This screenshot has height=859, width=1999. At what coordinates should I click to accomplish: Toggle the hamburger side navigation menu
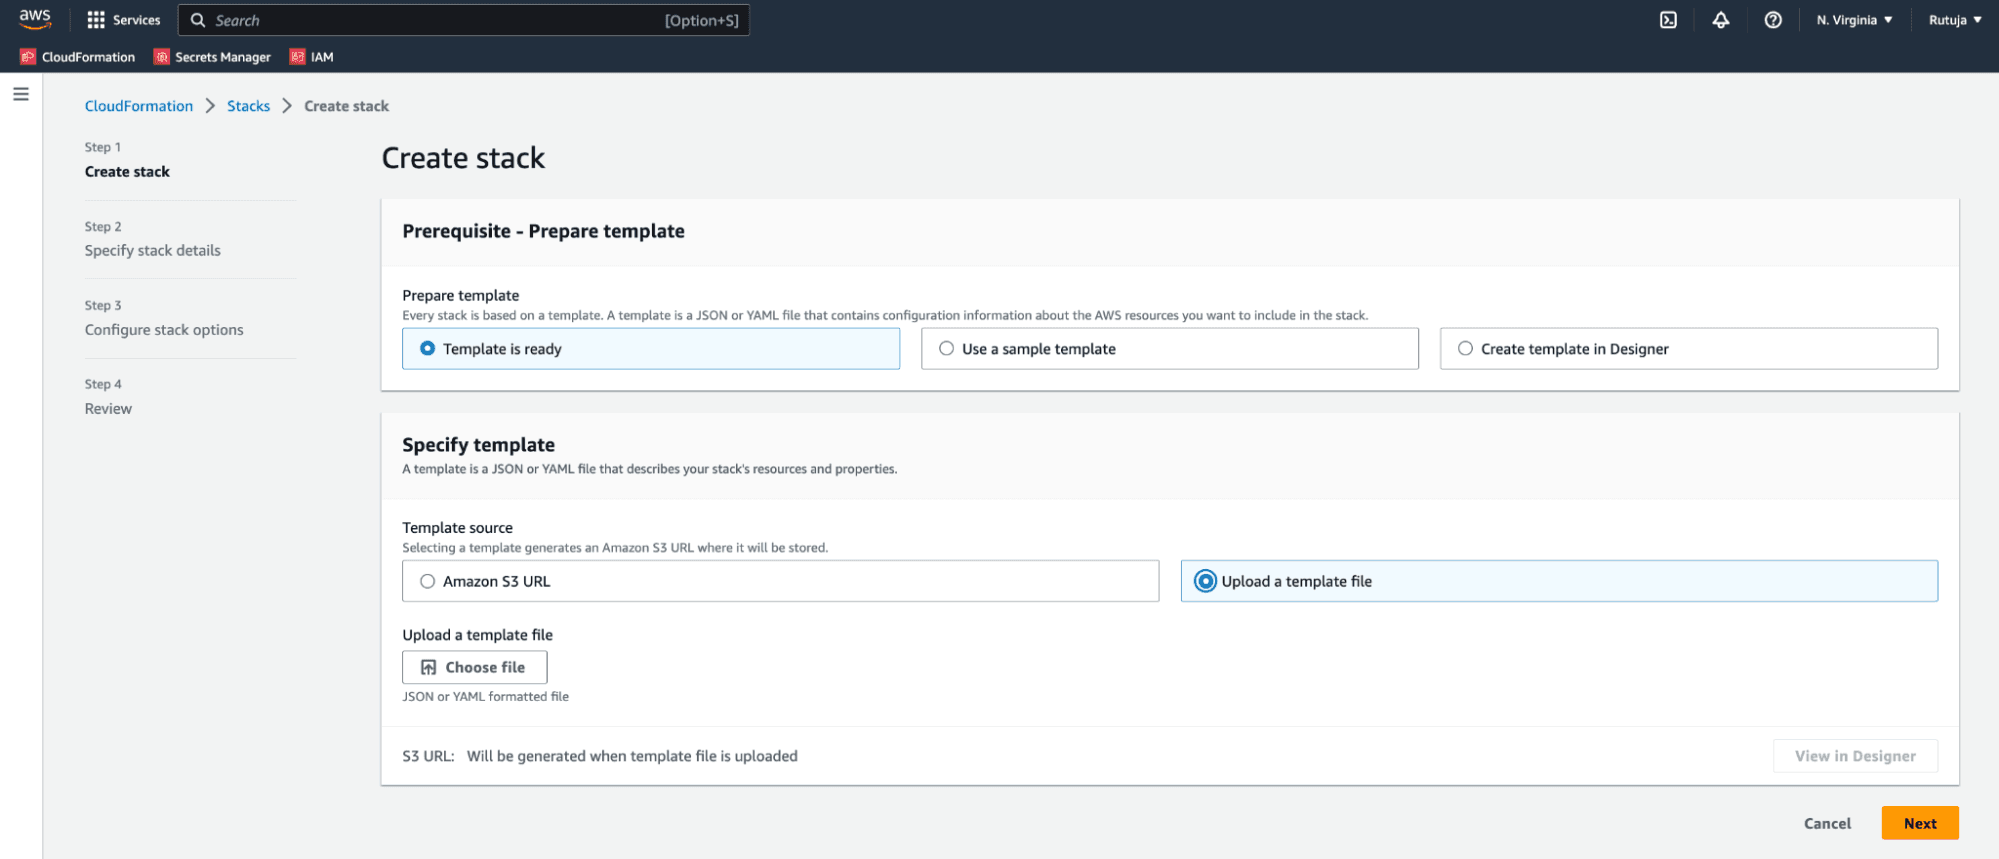[21, 94]
